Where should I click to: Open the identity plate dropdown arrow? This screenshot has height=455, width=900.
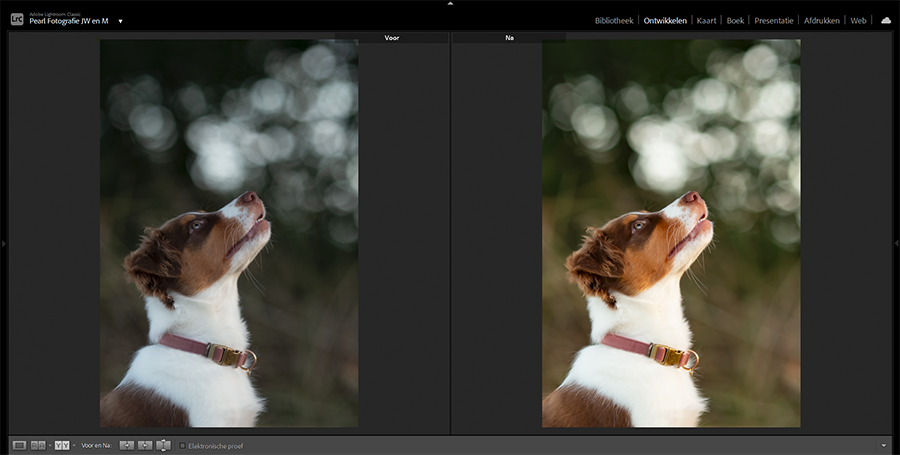point(120,21)
